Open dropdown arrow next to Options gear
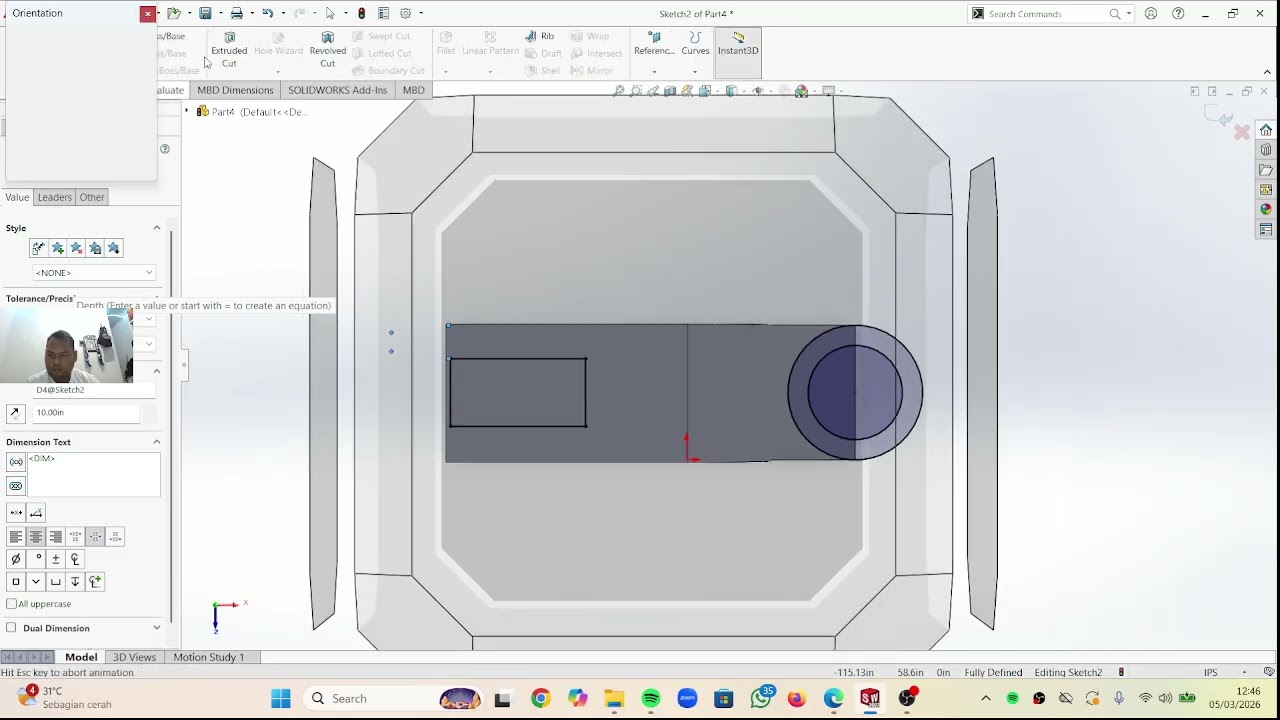 pyautogui.click(x=421, y=13)
